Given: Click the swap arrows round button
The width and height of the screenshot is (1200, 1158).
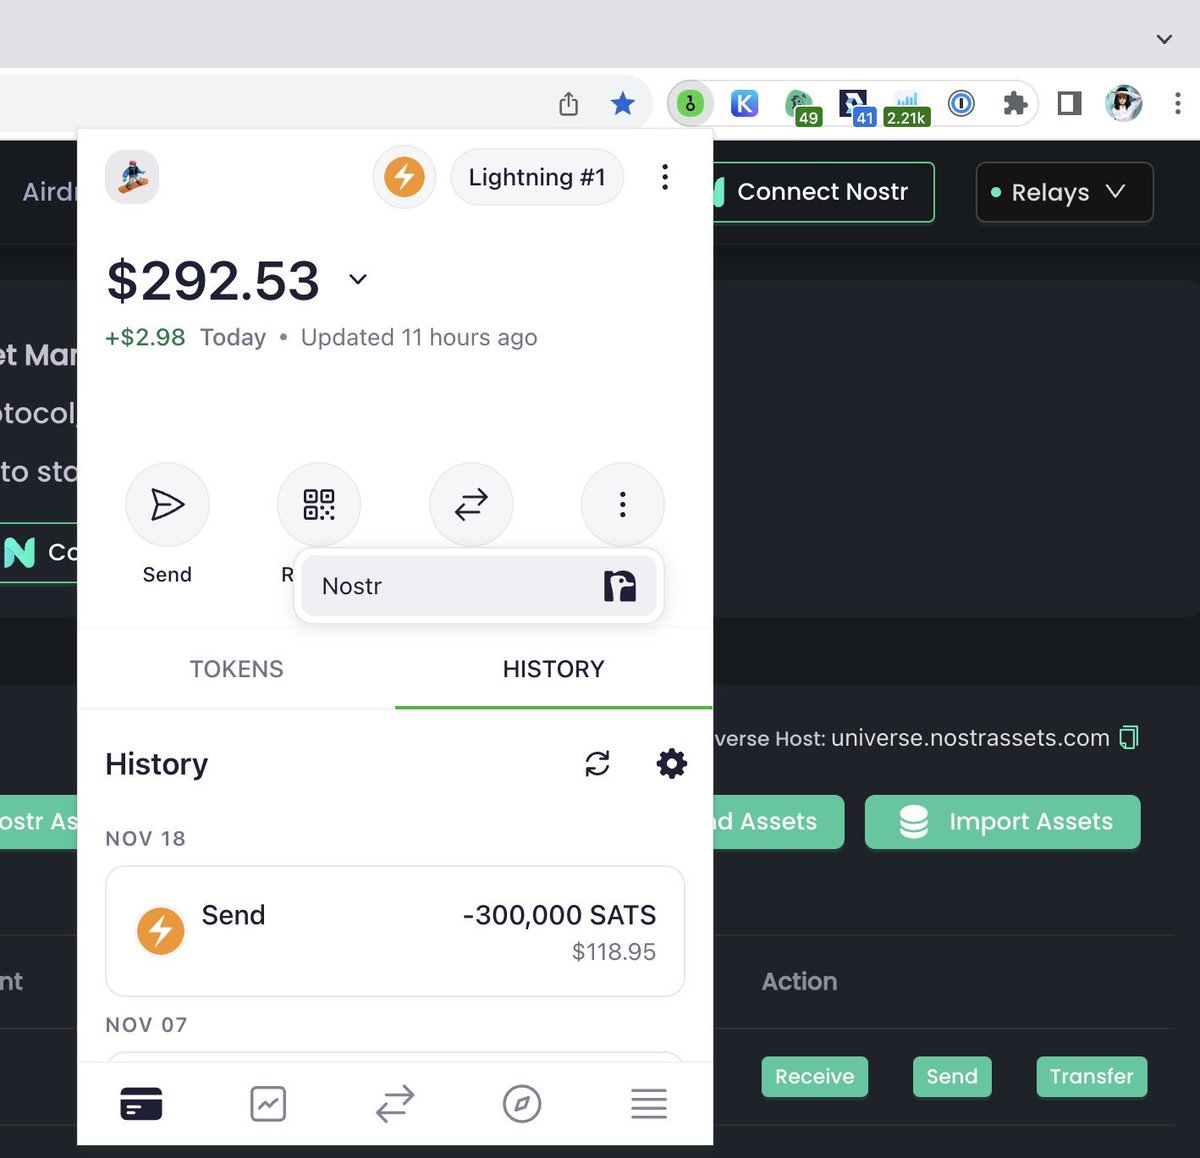Looking at the screenshot, I should point(471,504).
